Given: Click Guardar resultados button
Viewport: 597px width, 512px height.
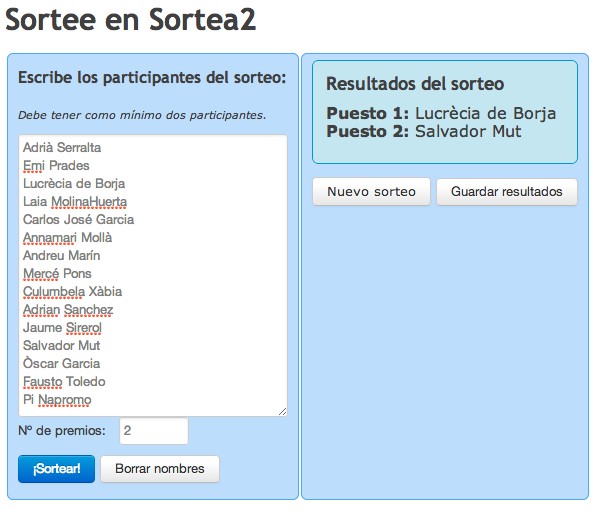Looking at the screenshot, I should pyautogui.click(x=507, y=191).
